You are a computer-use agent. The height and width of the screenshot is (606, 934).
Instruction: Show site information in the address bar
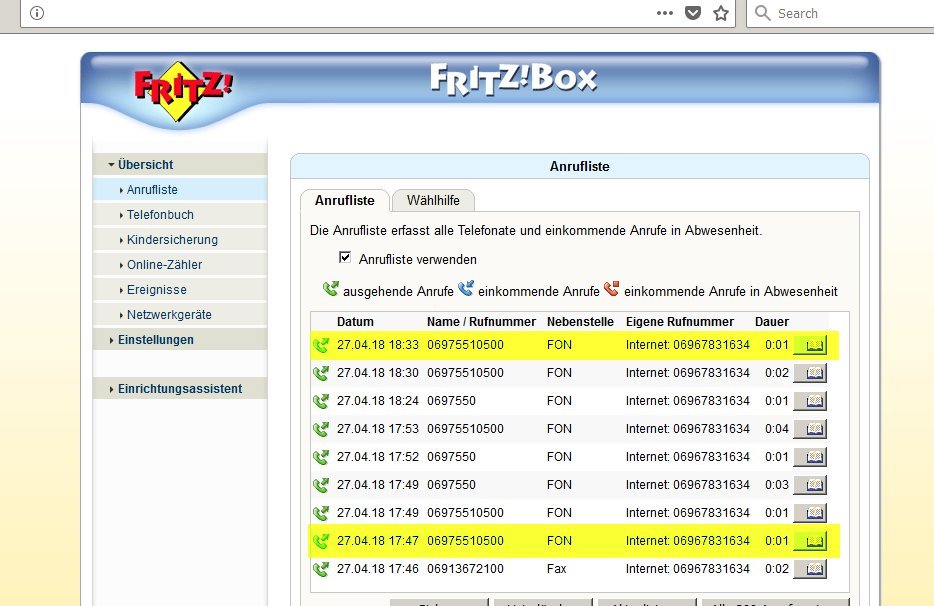(37, 13)
